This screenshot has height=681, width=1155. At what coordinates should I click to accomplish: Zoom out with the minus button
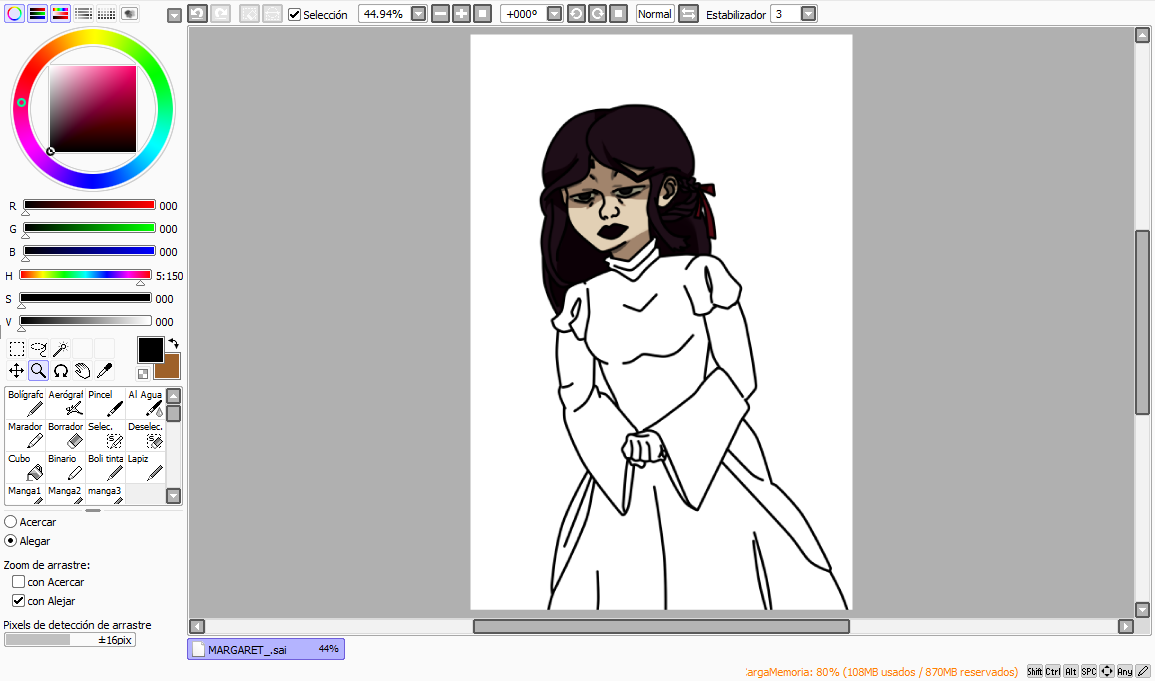tap(440, 14)
